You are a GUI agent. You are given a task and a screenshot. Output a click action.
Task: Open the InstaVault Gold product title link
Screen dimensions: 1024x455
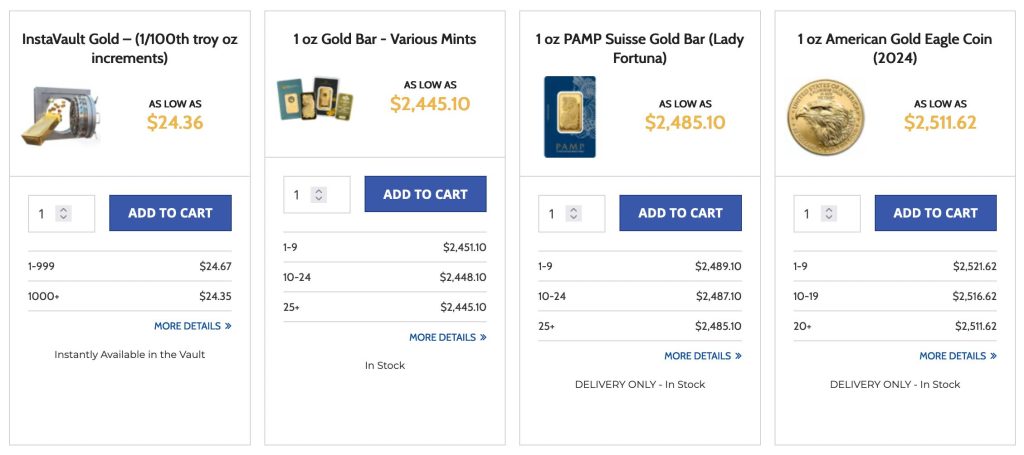click(130, 48)
